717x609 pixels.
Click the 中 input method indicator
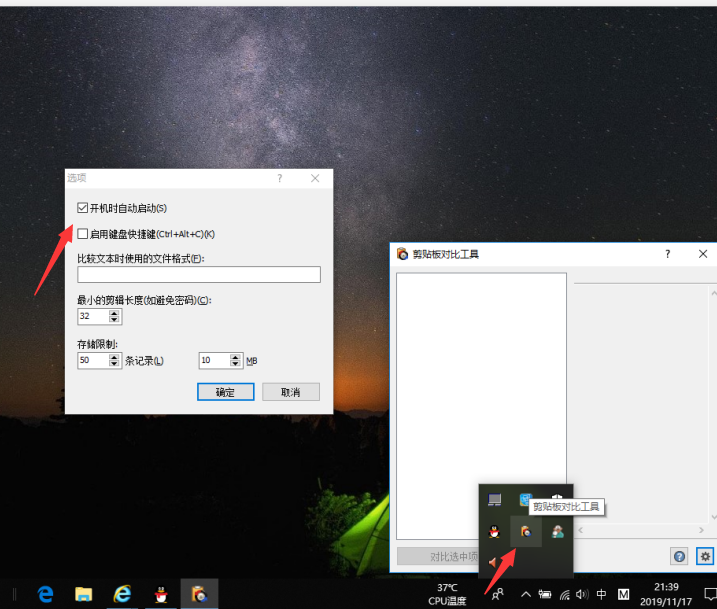coord(601,594)
